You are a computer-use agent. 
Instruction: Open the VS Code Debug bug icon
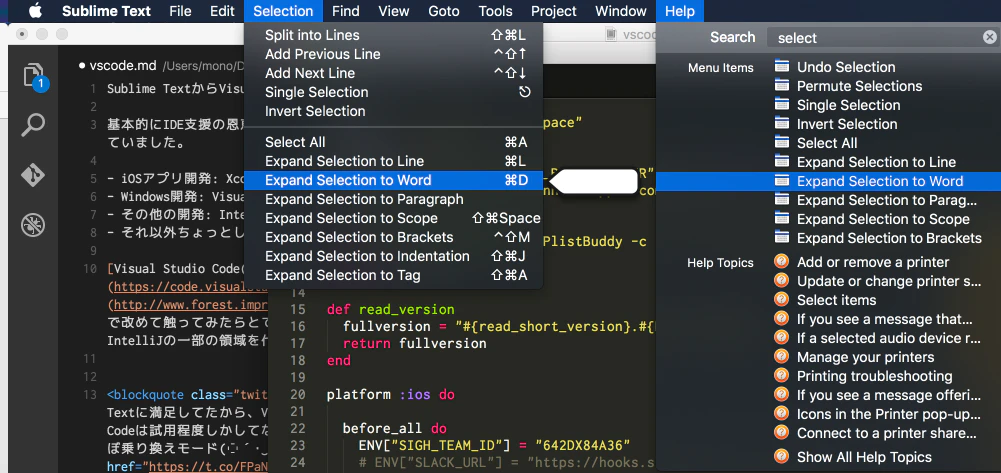pos(33,225)
